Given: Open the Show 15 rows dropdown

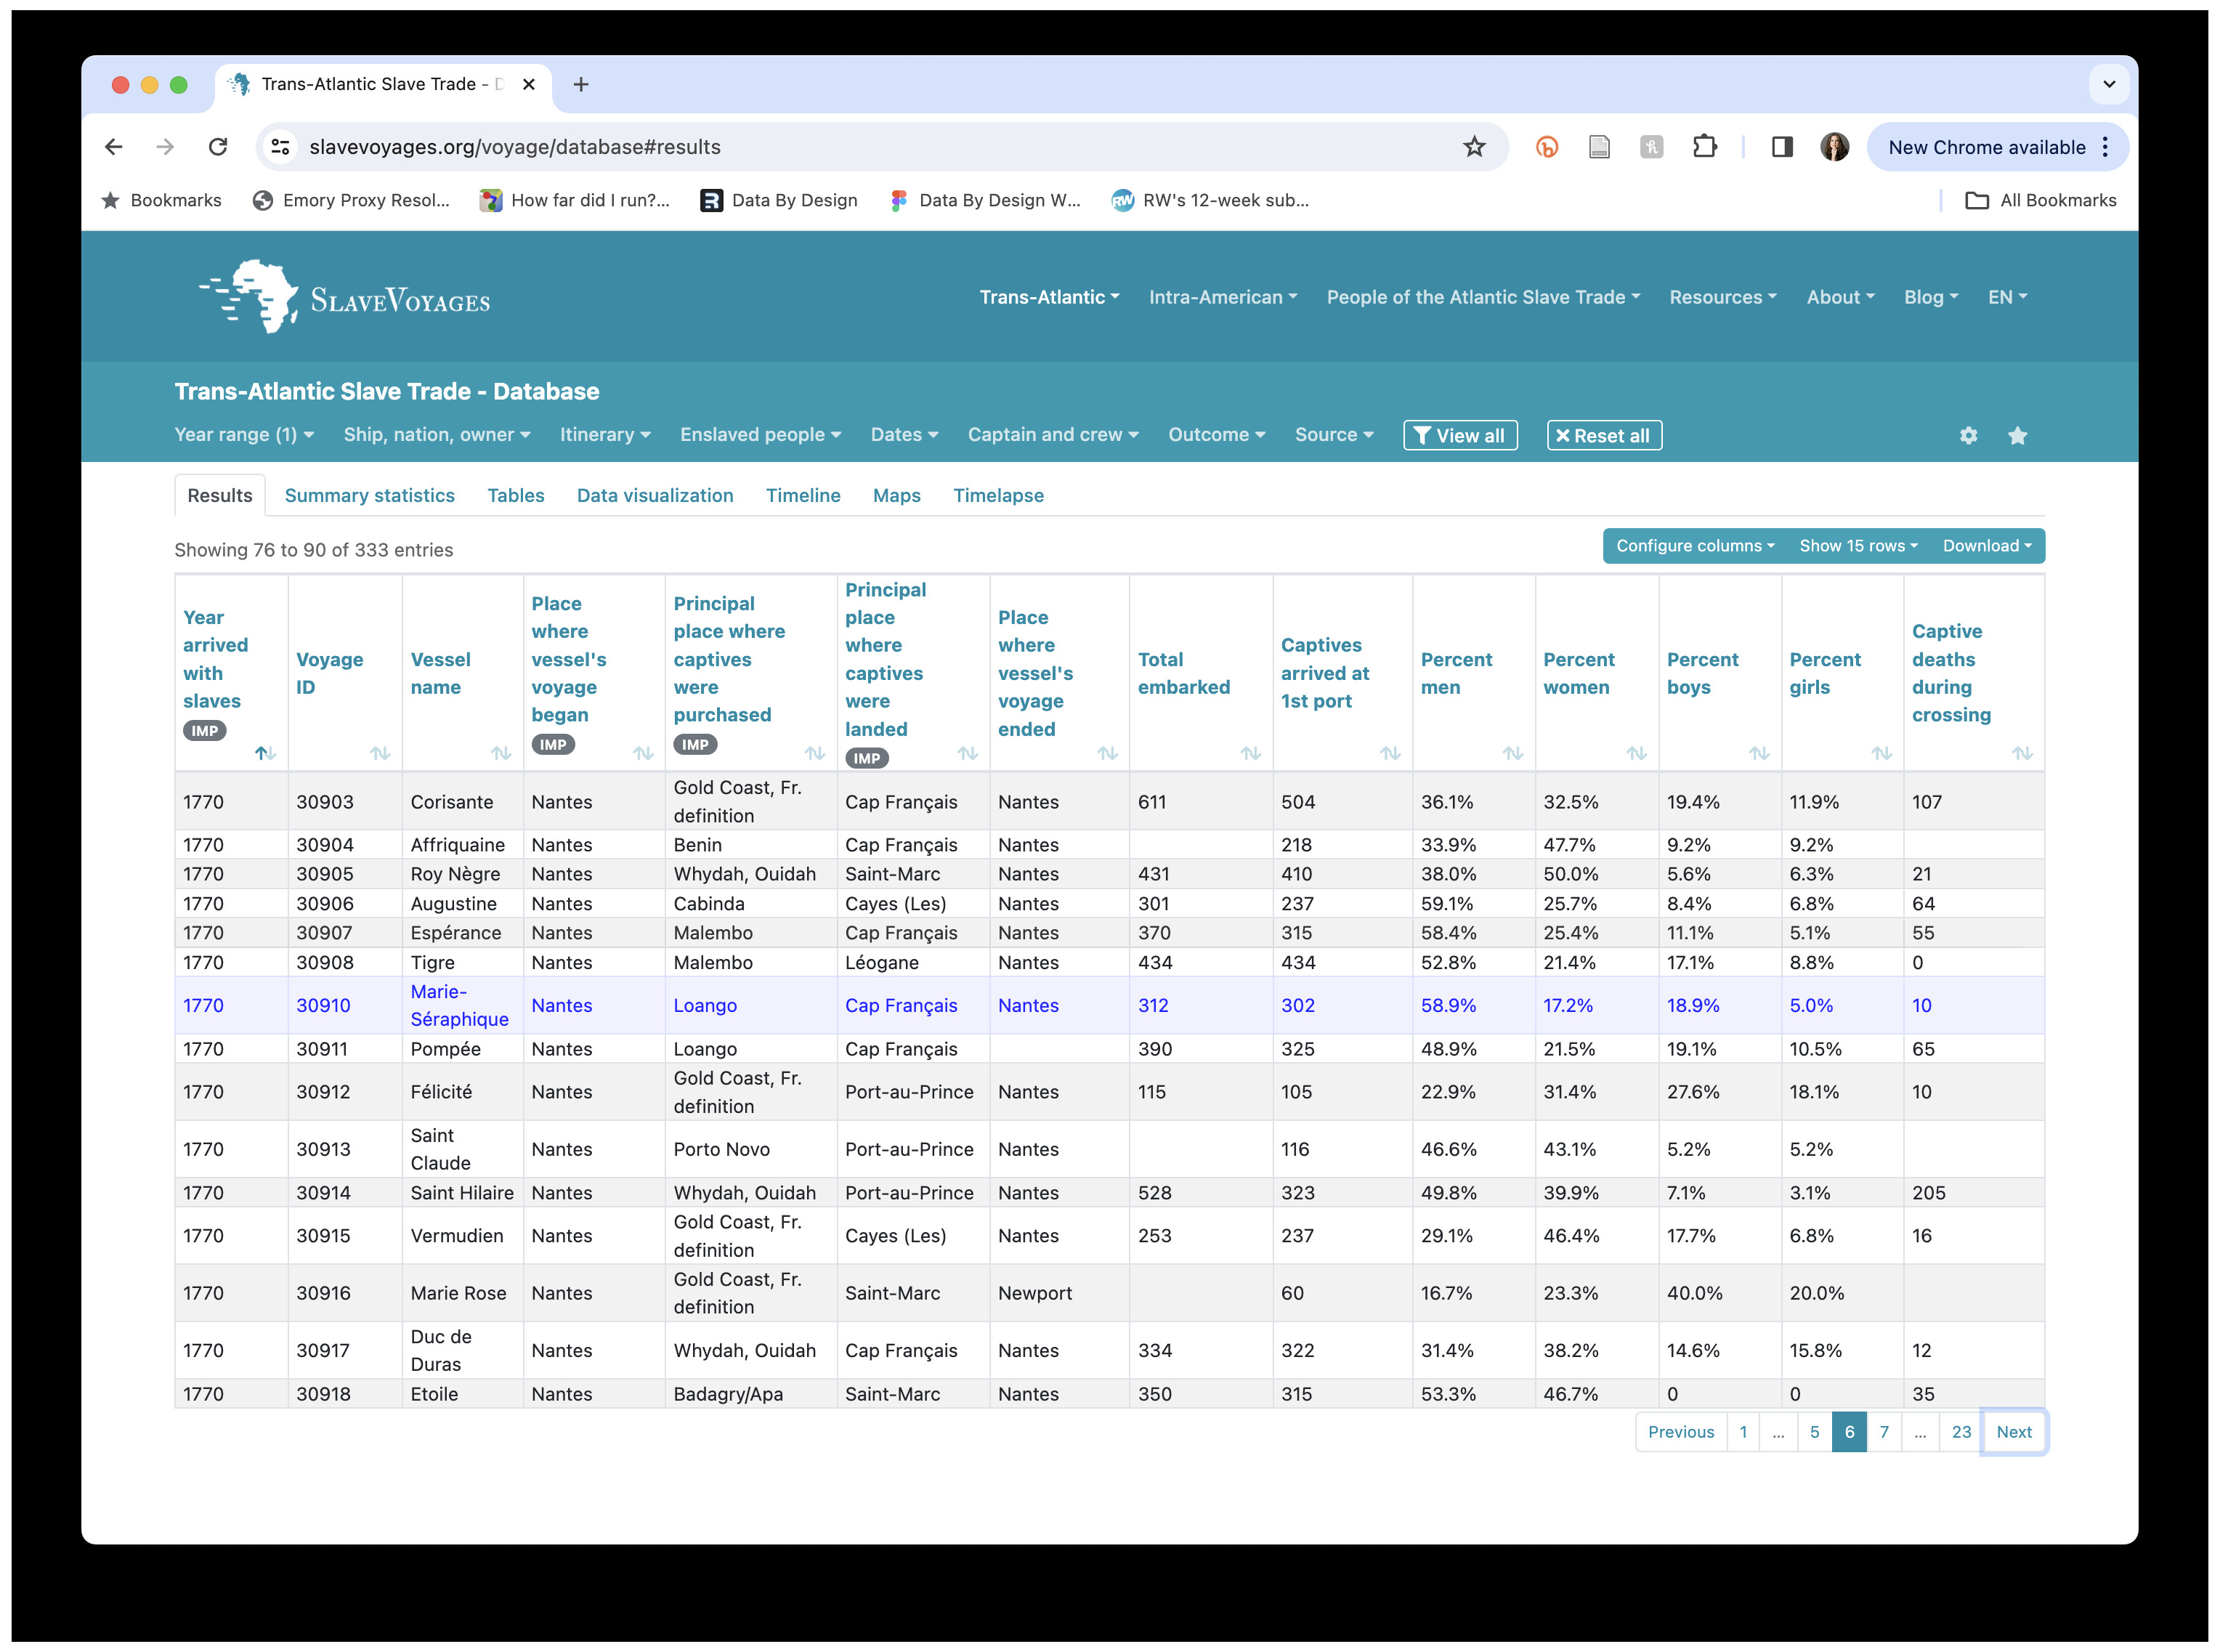Looking at the screenshot, I should pos(1857,546).
